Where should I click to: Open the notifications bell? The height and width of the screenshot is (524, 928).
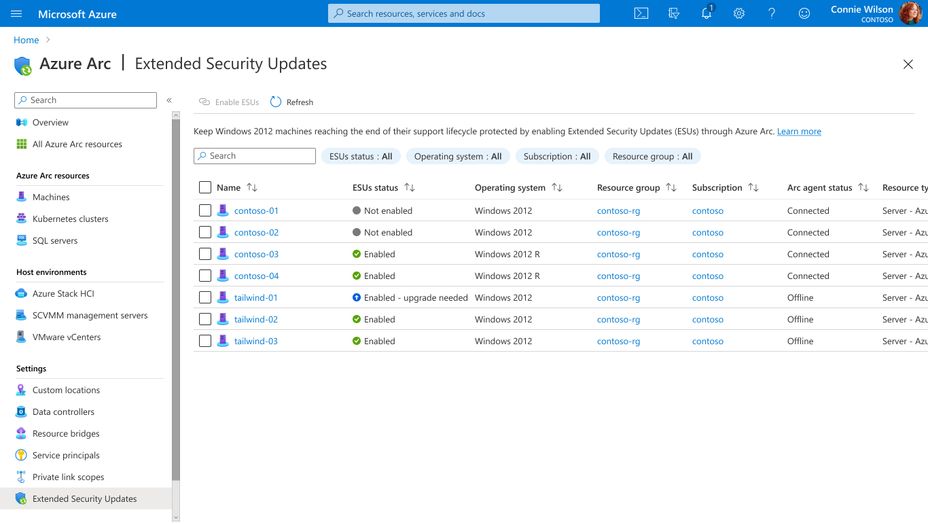pos(707,13)
